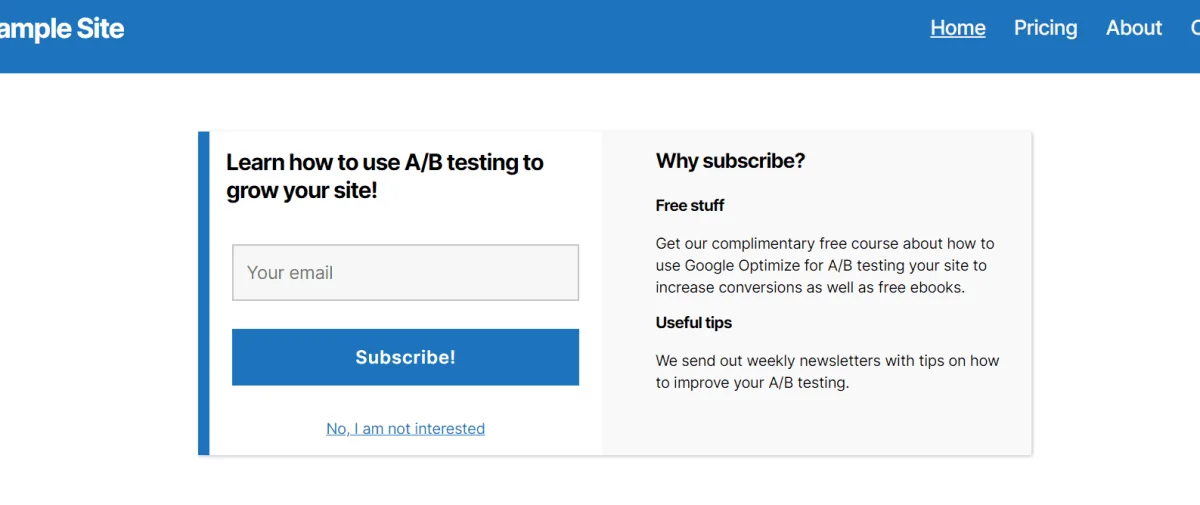
Task: Click the blue accent bar on the signup card
Action: [203, 293]
